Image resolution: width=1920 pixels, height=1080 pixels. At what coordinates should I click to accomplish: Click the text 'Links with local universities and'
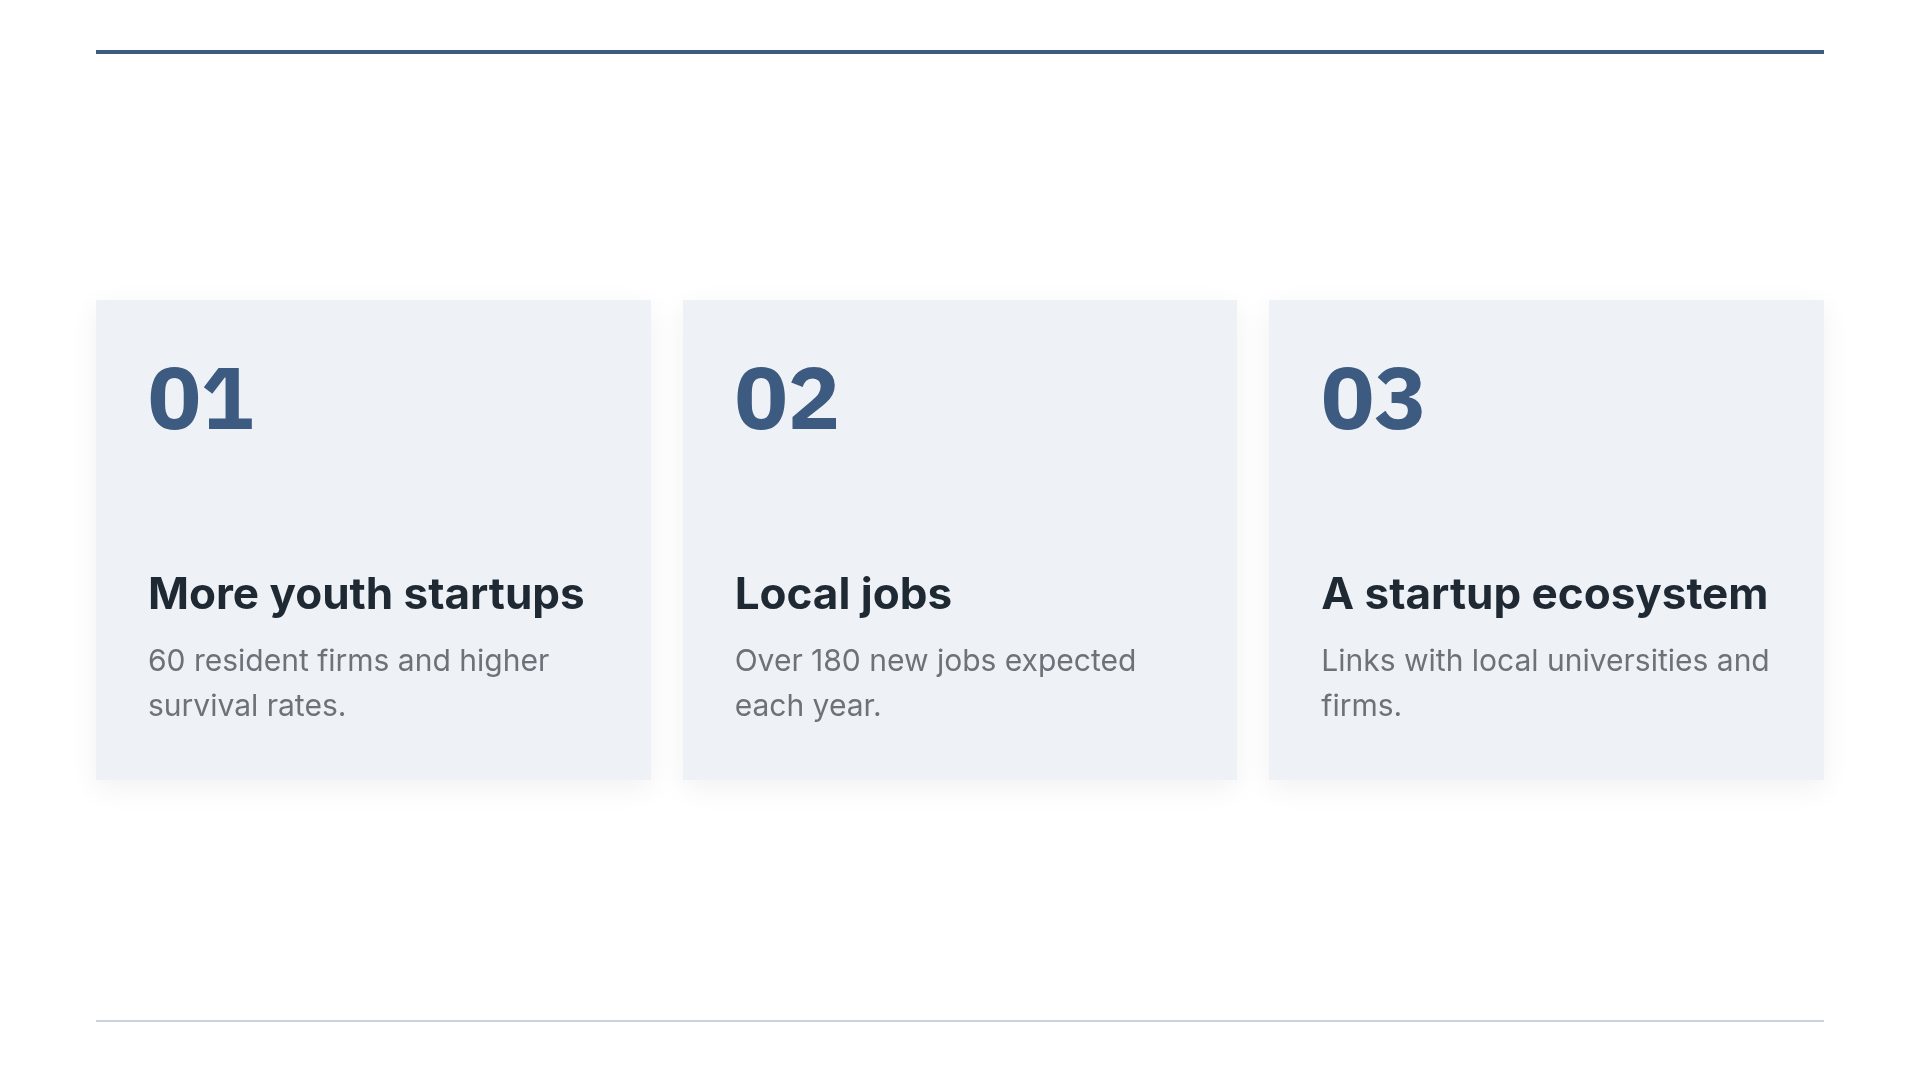[x=1545, y=661]
